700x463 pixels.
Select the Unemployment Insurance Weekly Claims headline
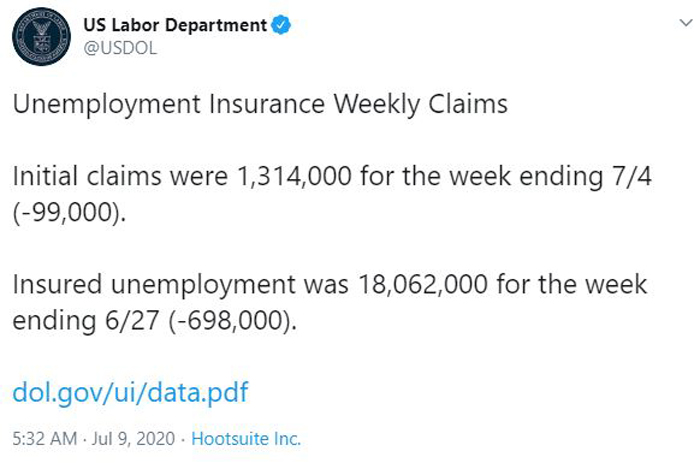coord(260,104)
